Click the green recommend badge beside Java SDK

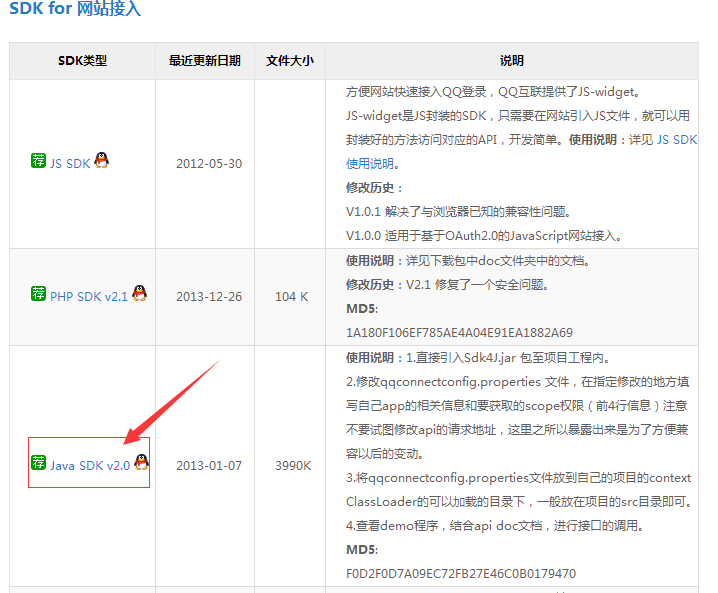[x=38, y=462]
